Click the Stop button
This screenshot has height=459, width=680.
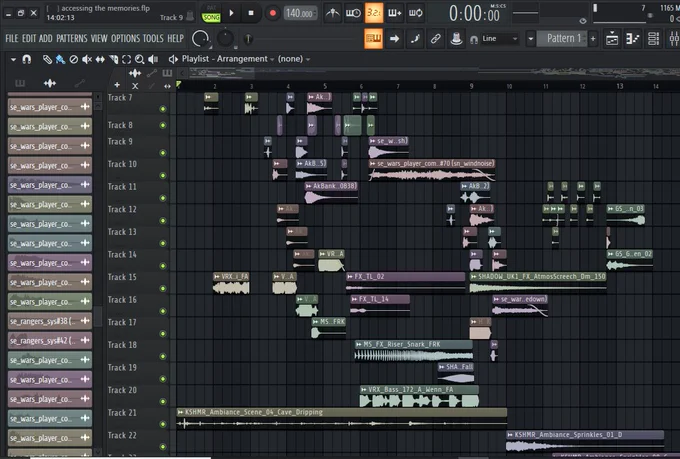point(251,13)
